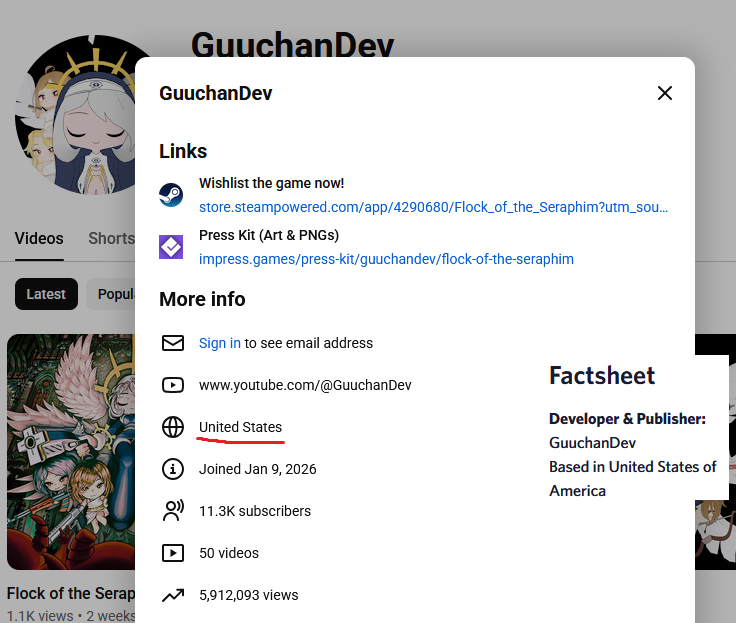Viewport: 736px width, 623px height.
Task: Click the GuuchanDev dialog title
Action: pos(216,93)
